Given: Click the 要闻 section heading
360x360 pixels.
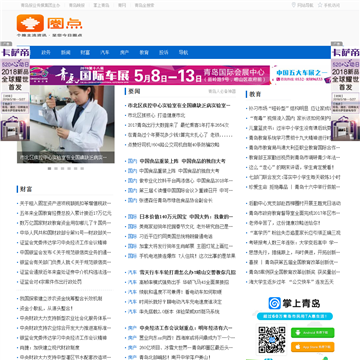Looking at the screenshot, I should [x=134, y=91].
